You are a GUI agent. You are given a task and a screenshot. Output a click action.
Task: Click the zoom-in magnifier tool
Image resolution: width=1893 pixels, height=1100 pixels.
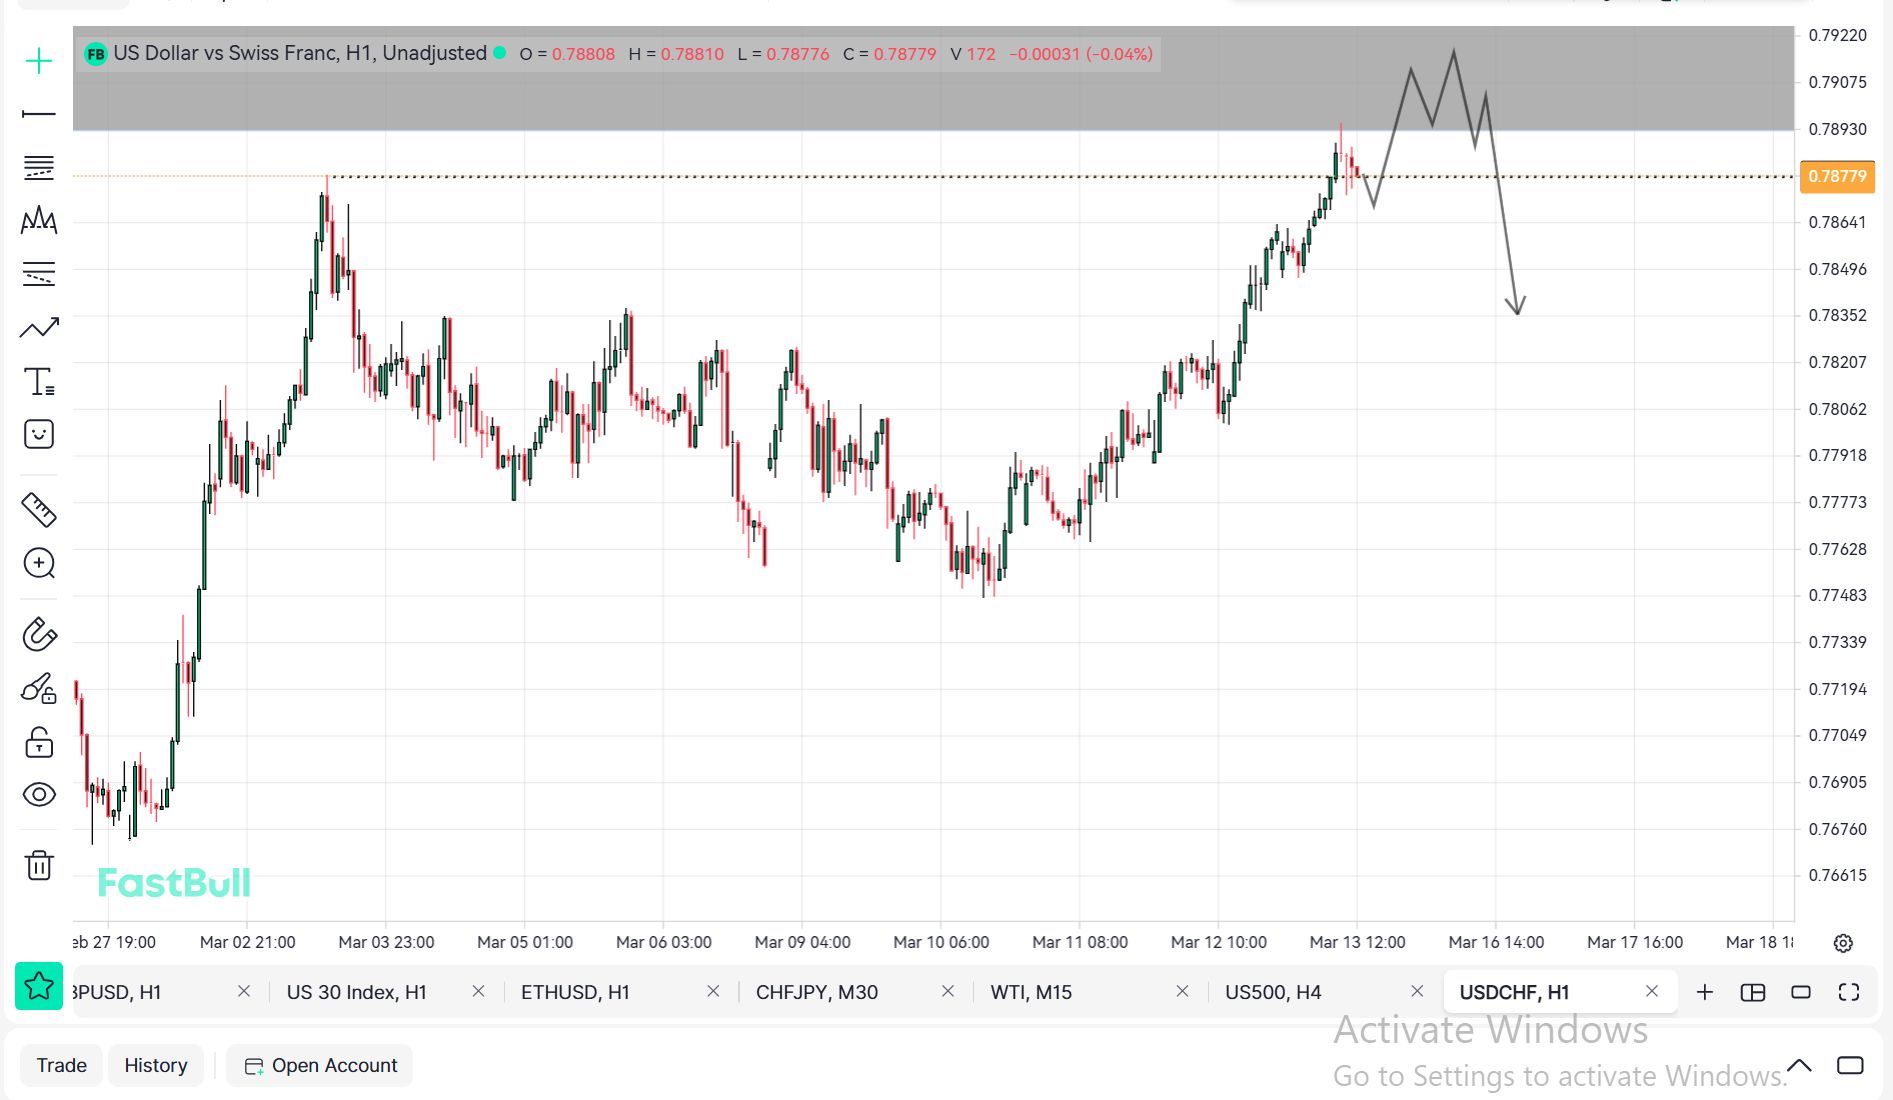[x=39, y=564]
